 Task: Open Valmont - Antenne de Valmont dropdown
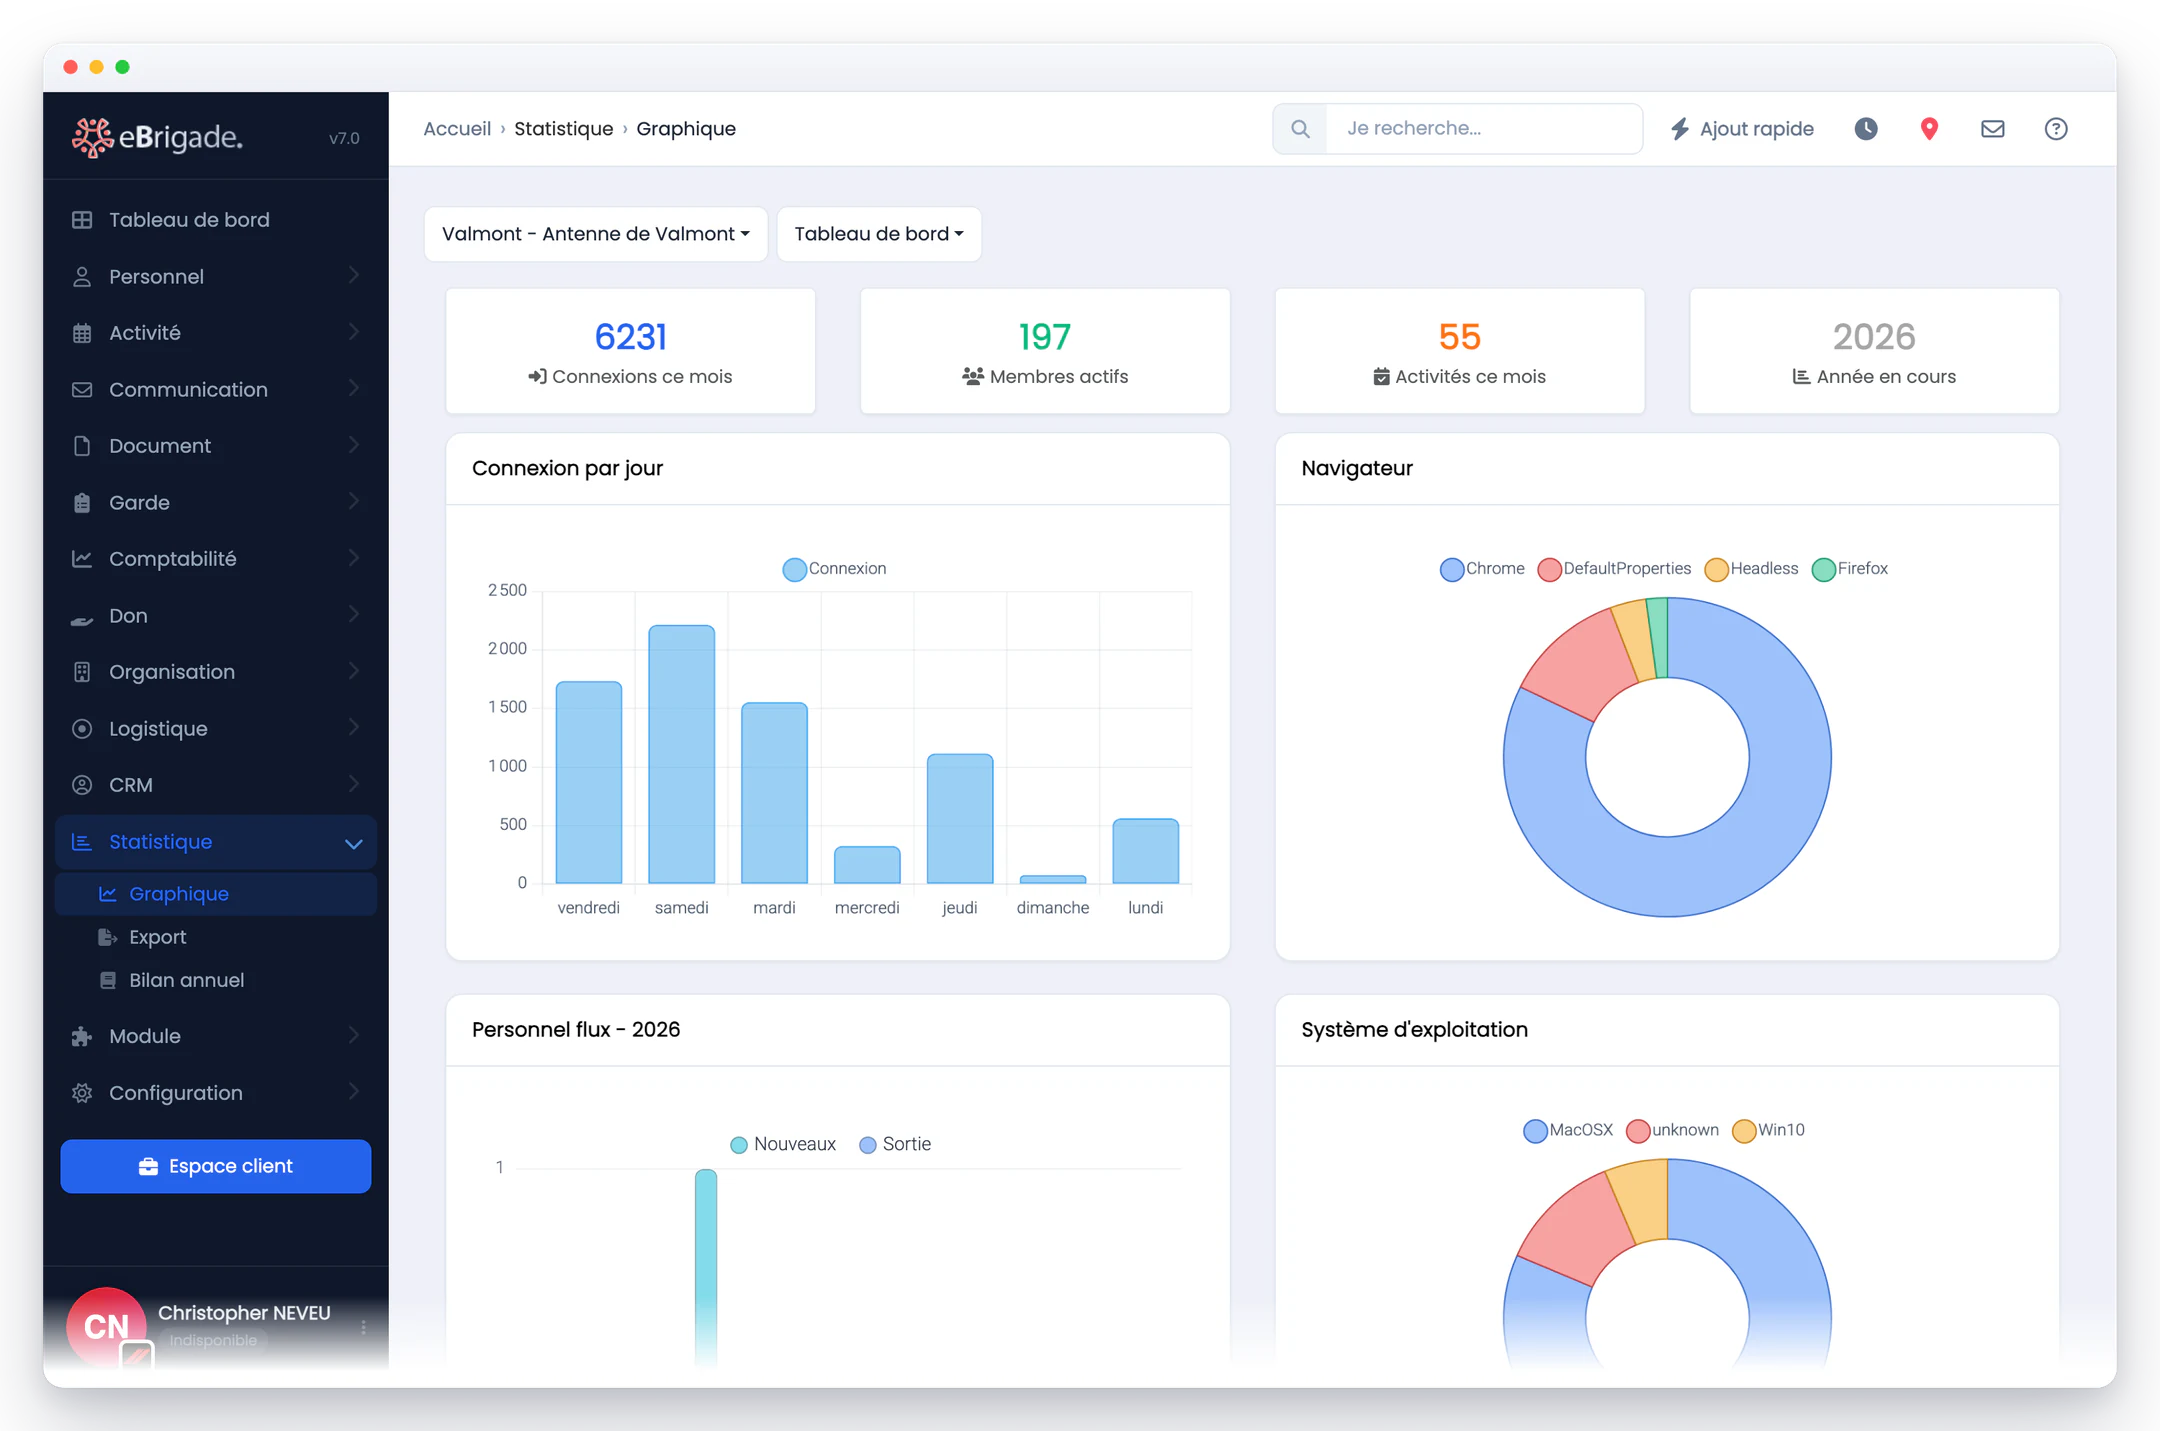coord(596,234)
